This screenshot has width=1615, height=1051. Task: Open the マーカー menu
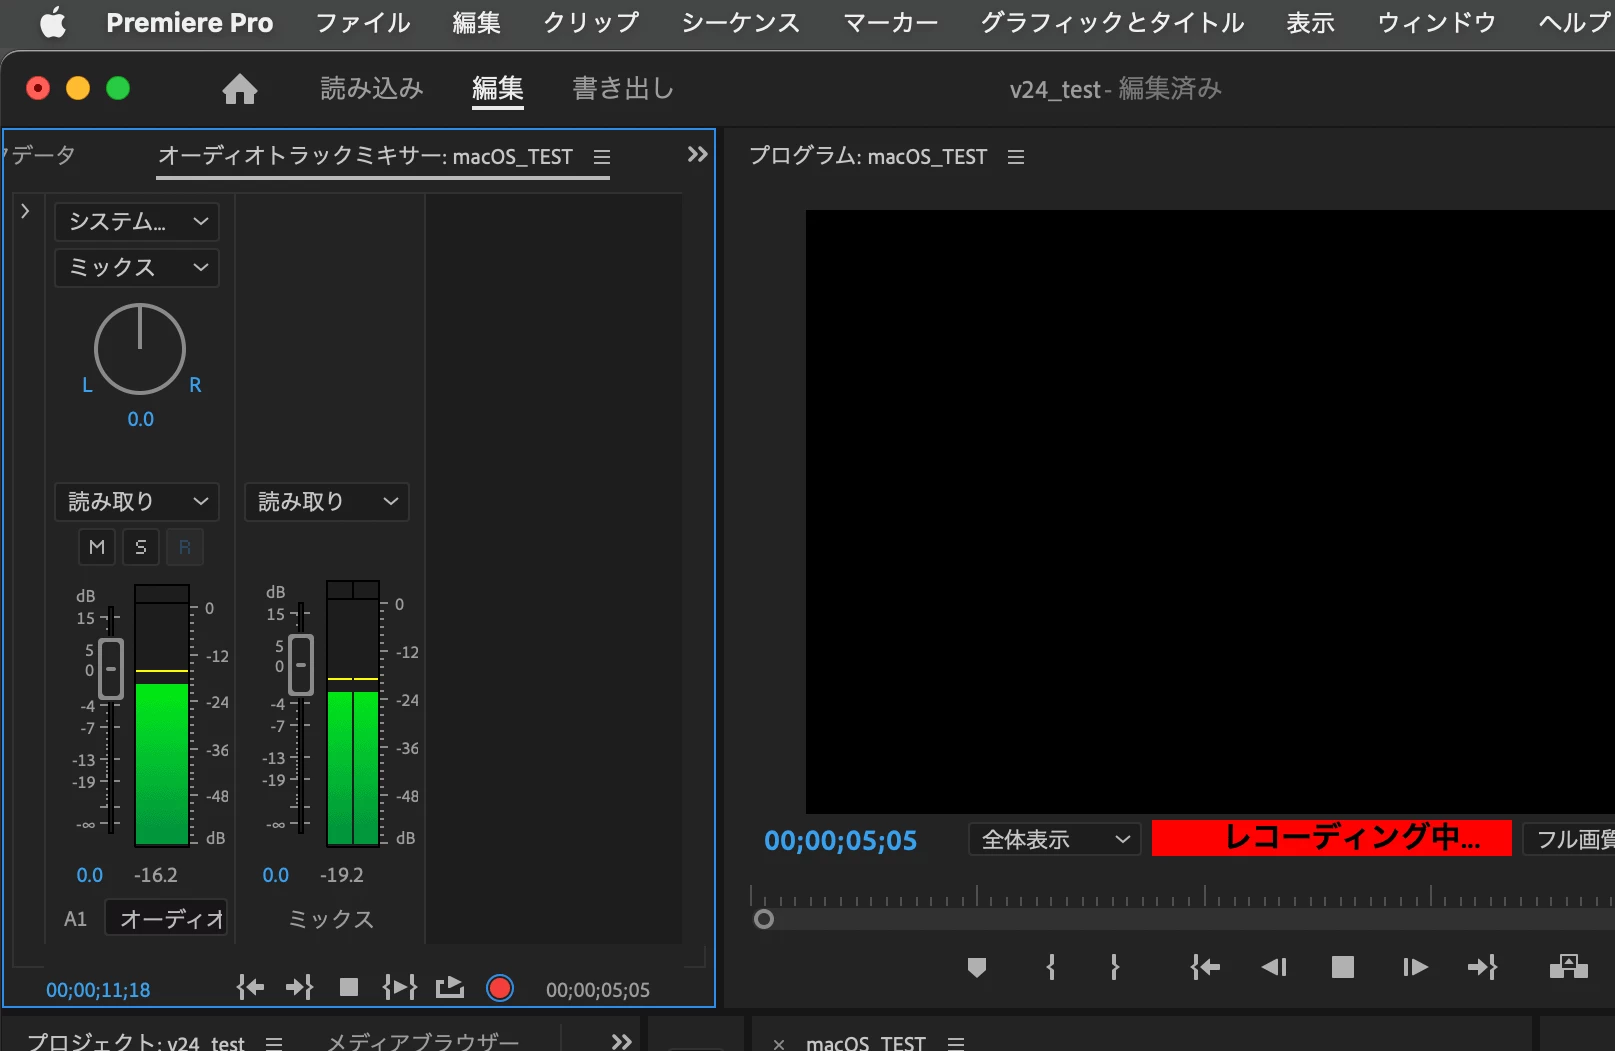point(890,23)
